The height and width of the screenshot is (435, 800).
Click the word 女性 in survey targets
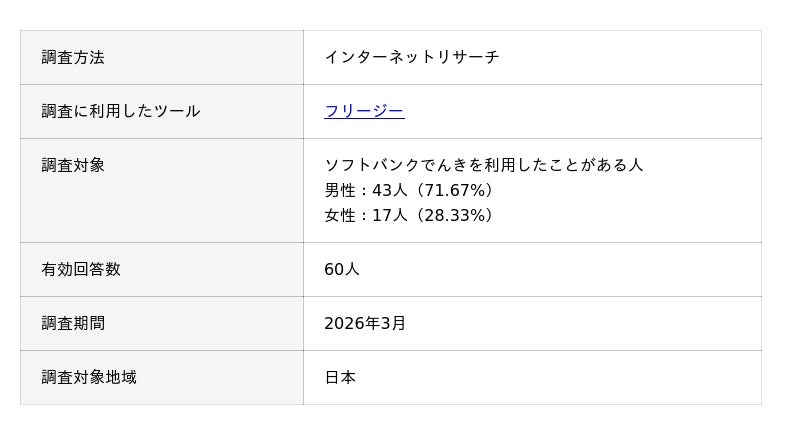[340, 215]
